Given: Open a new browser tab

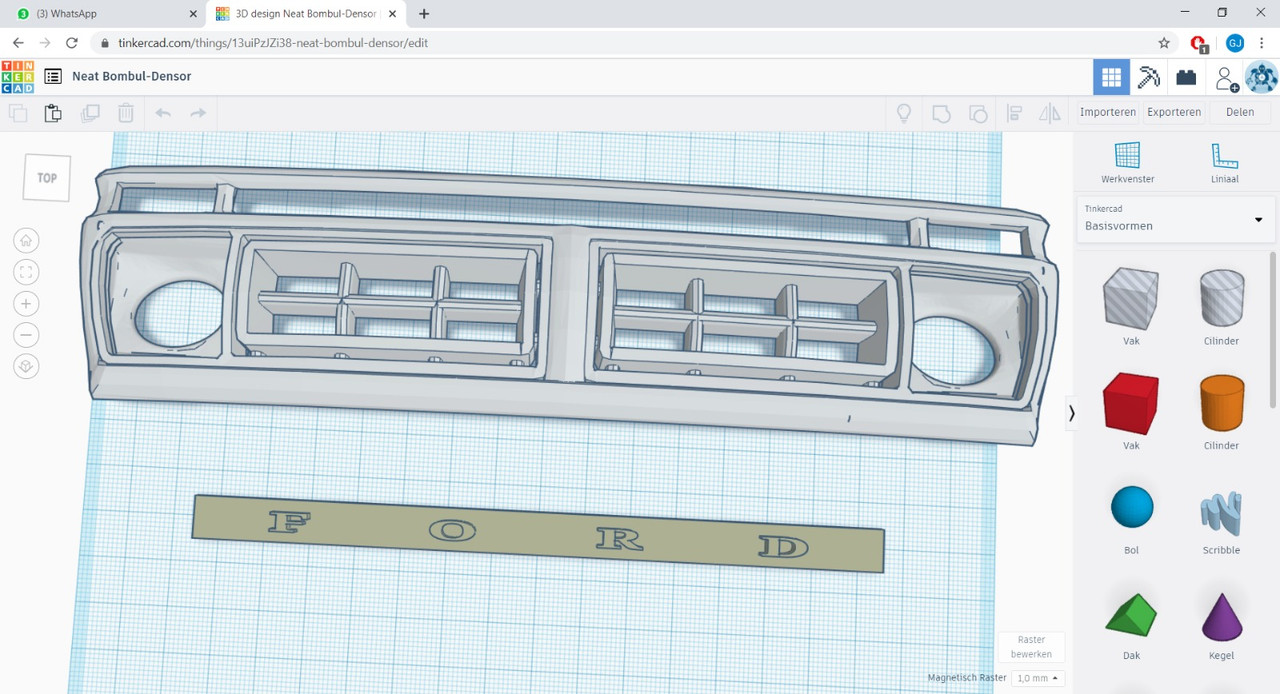Looking at the screenshot, I should point(424,14).
